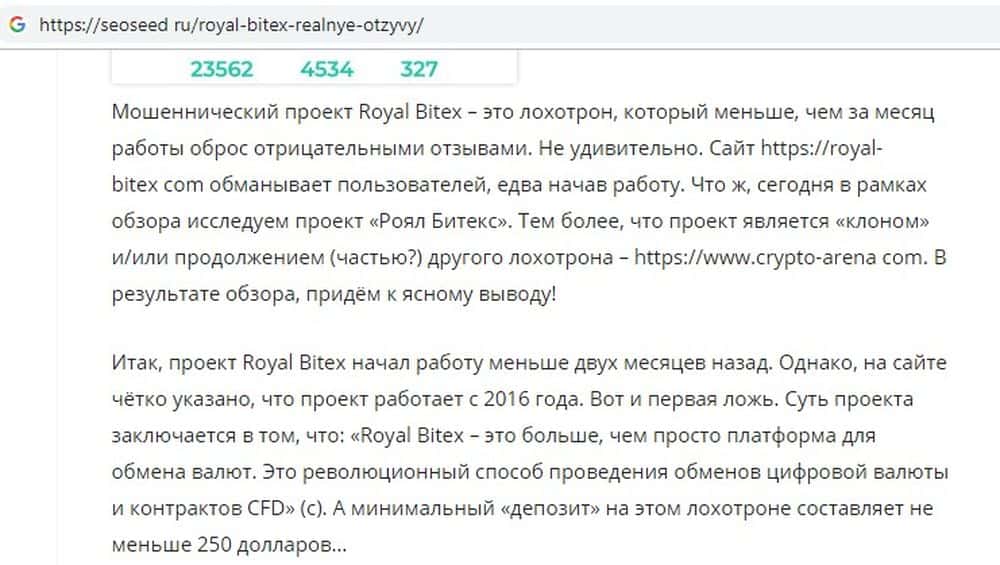Click the words 'отрицательными отзывами'
1000x565 pixels.
[x=393, y=149]
